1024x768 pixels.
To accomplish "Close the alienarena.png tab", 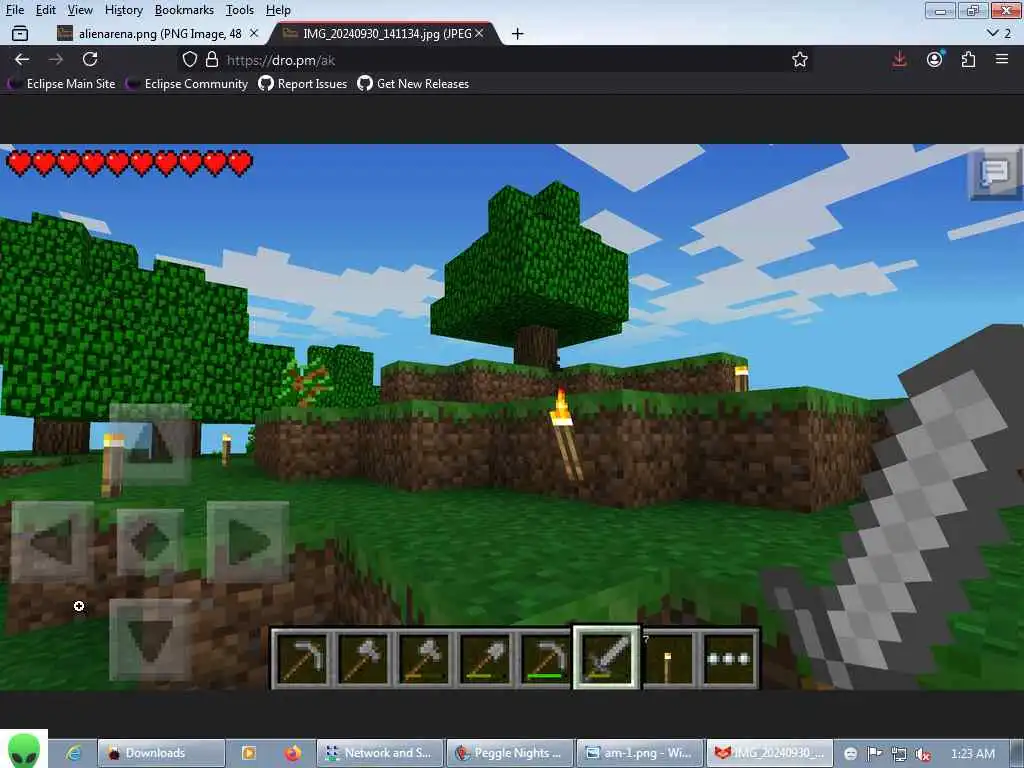I will click(254, 33).
